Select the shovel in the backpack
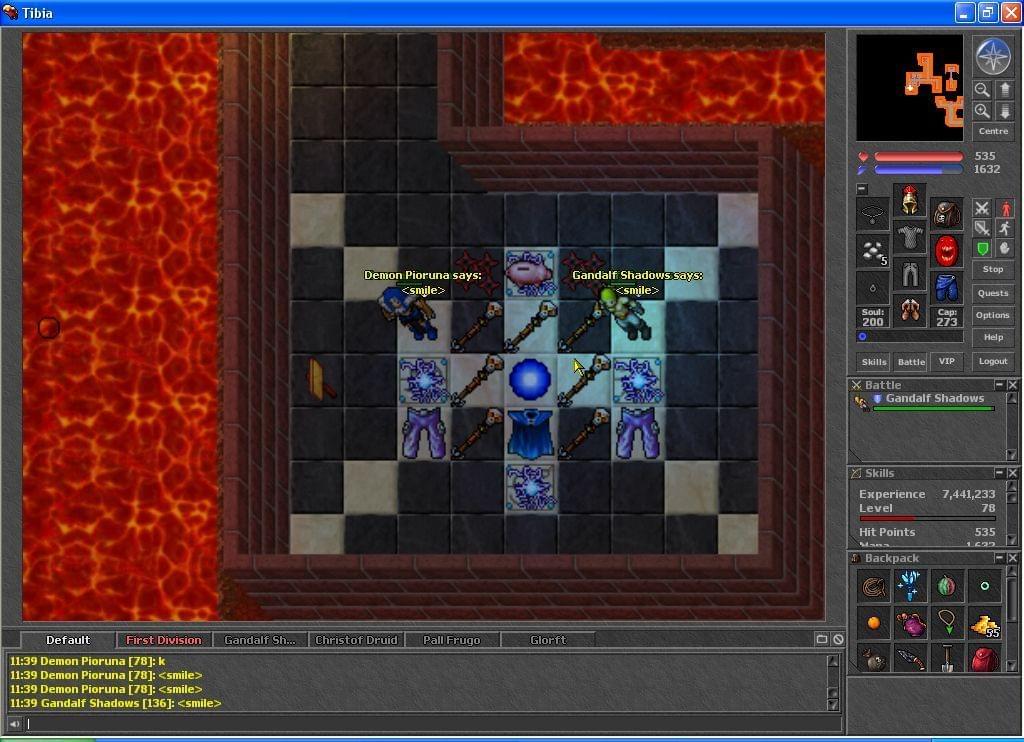1024x742 pixels. click(946, 659)
